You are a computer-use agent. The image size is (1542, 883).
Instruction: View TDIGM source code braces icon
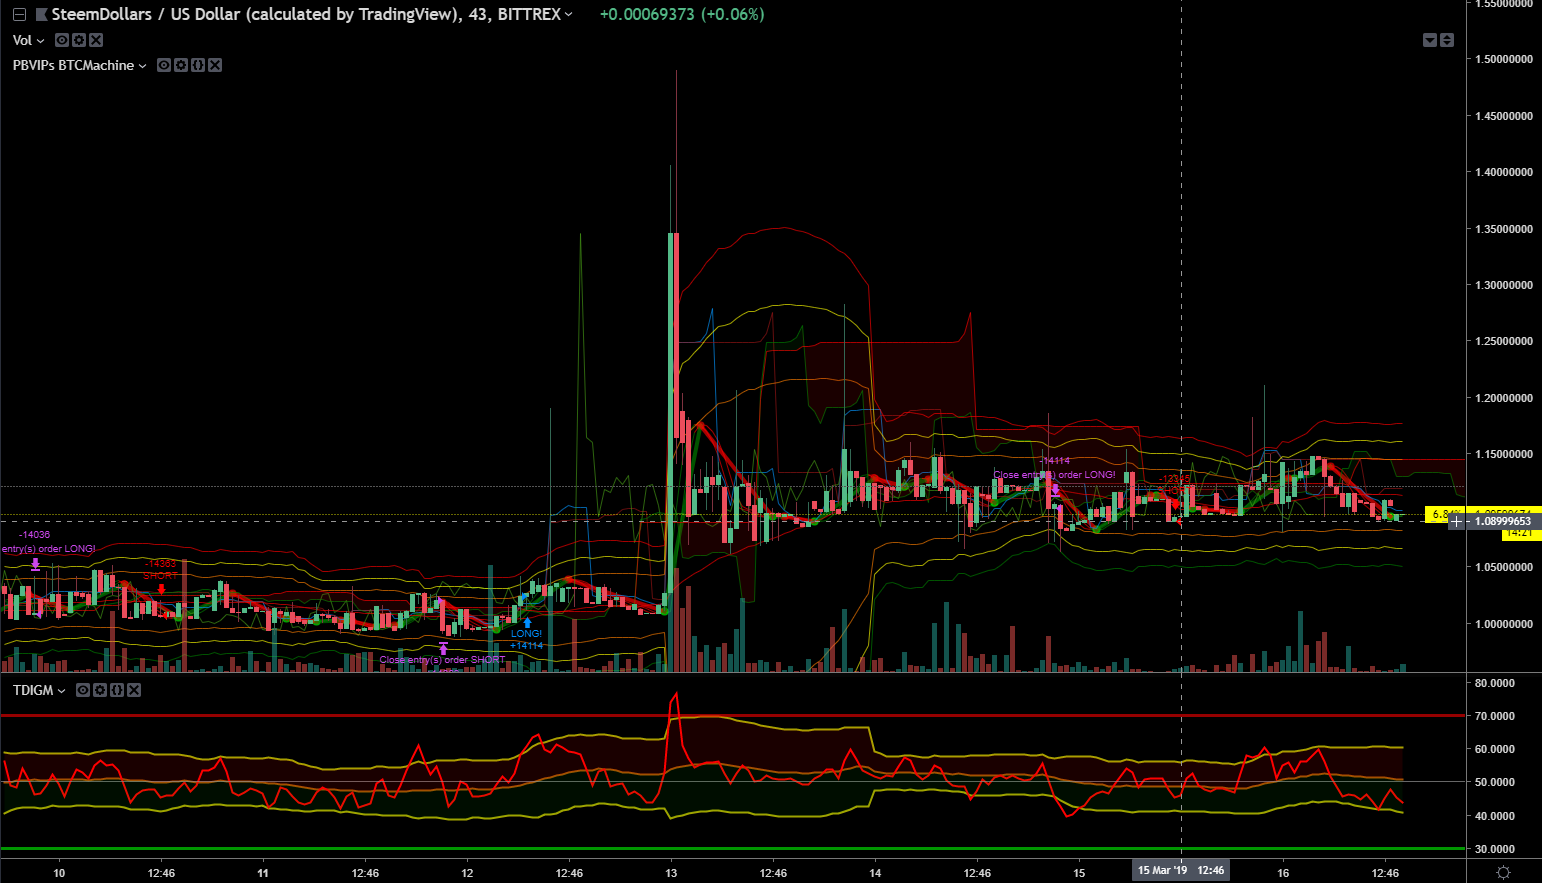117,690
